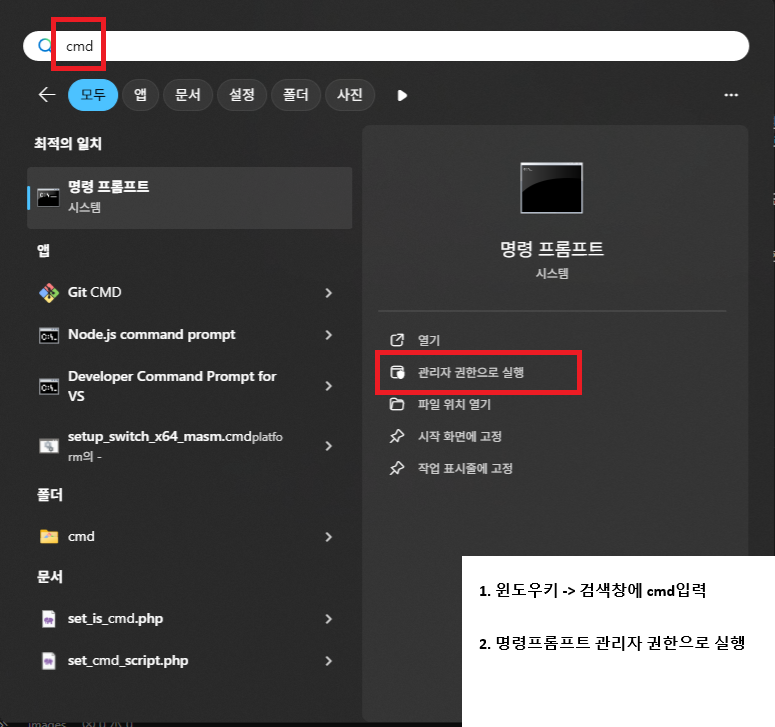775x727 pixels.
Task: Click the search magnifier icon
Action: click(45, 46)
